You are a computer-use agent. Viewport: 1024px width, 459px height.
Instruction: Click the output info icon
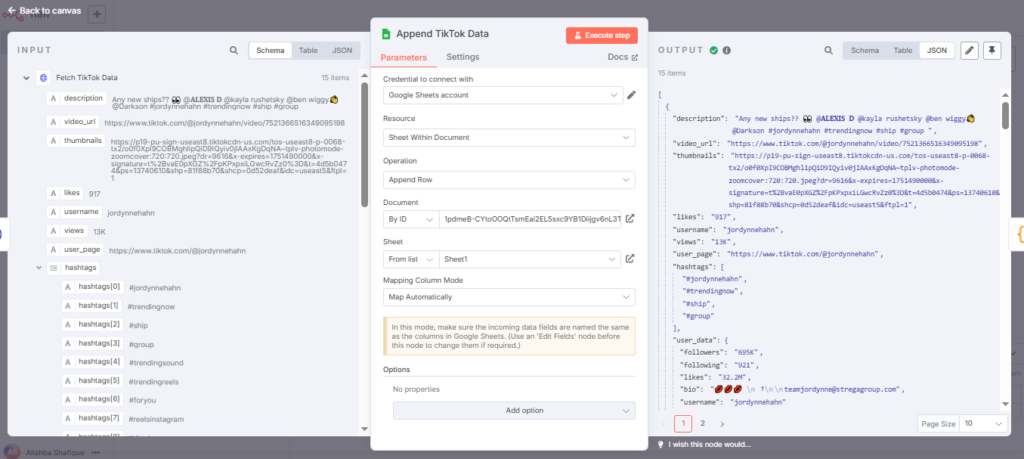click(726, 50)
